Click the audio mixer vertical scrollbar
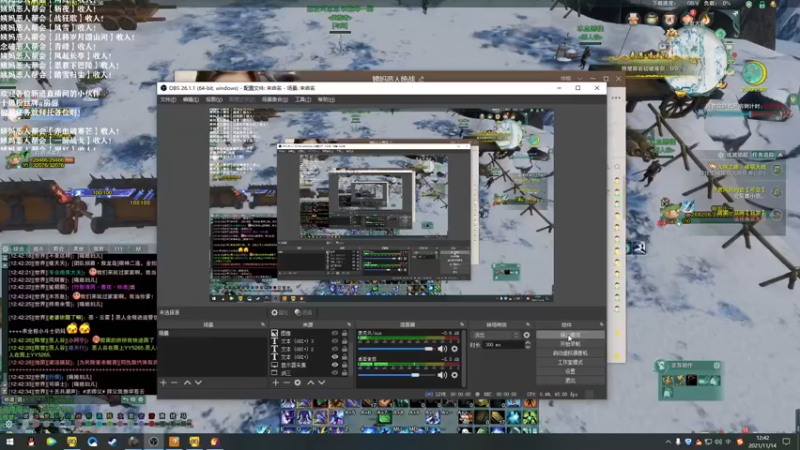The height and width of the screenshot is (450, 800). 464,357
